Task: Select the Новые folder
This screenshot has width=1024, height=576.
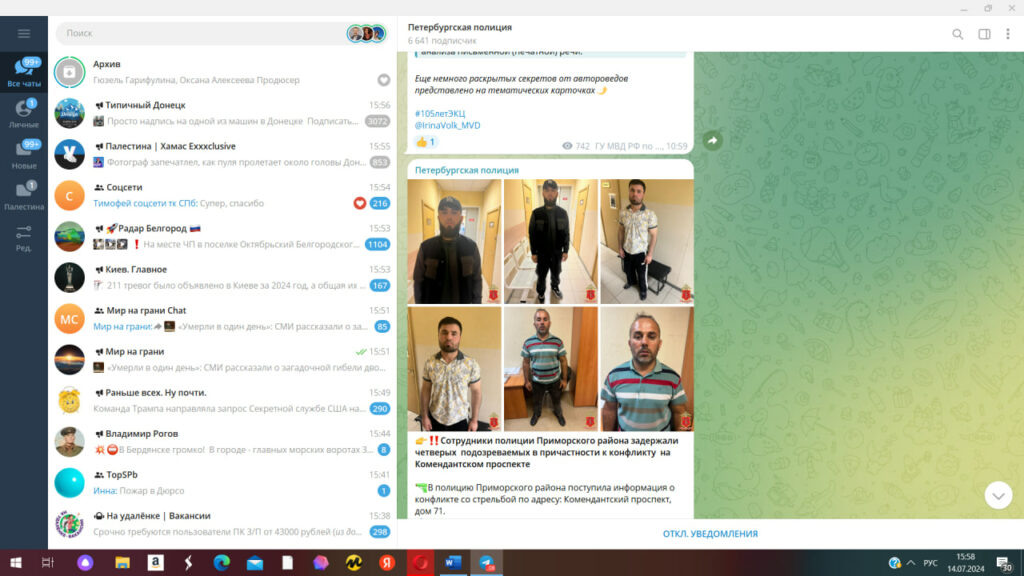Action: 24,155
